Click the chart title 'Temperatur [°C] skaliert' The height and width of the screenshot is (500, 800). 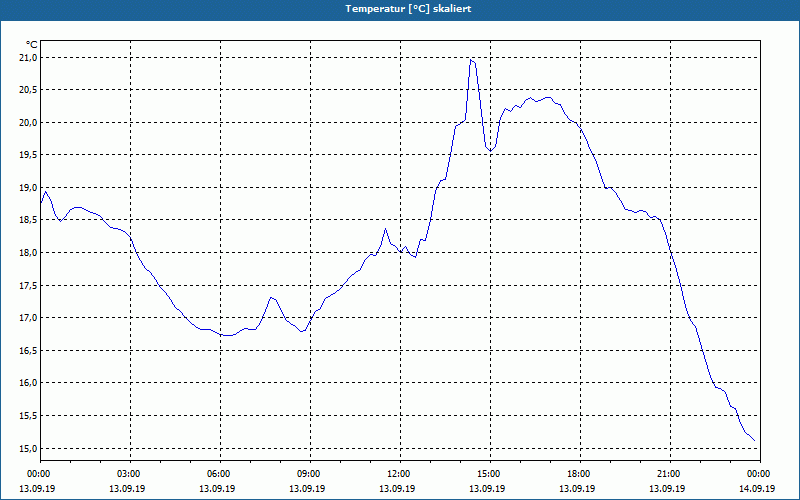tap(408, 9)
